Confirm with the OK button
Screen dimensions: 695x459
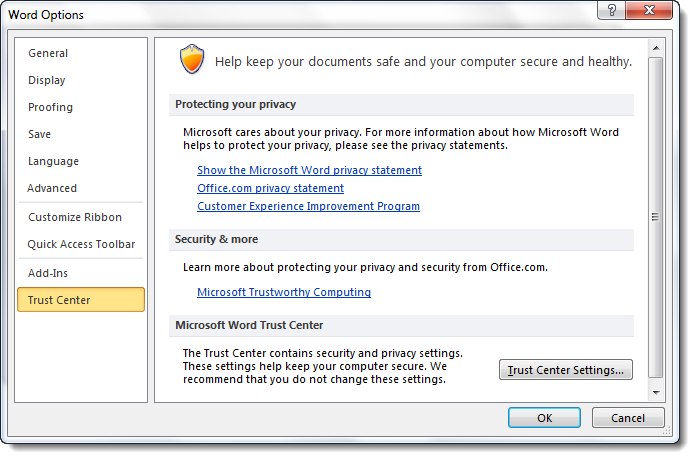[x=544, y=418]
